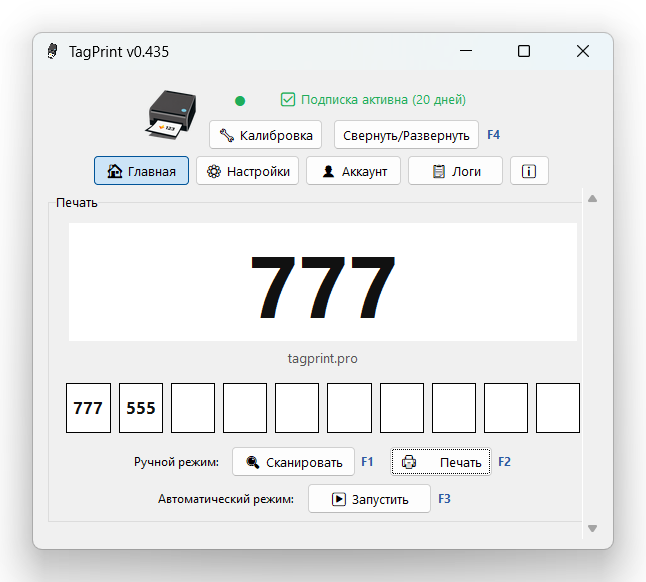646x582 pixels.
Task: Click the F3 shortcut label
Action: tap(444, 499)
